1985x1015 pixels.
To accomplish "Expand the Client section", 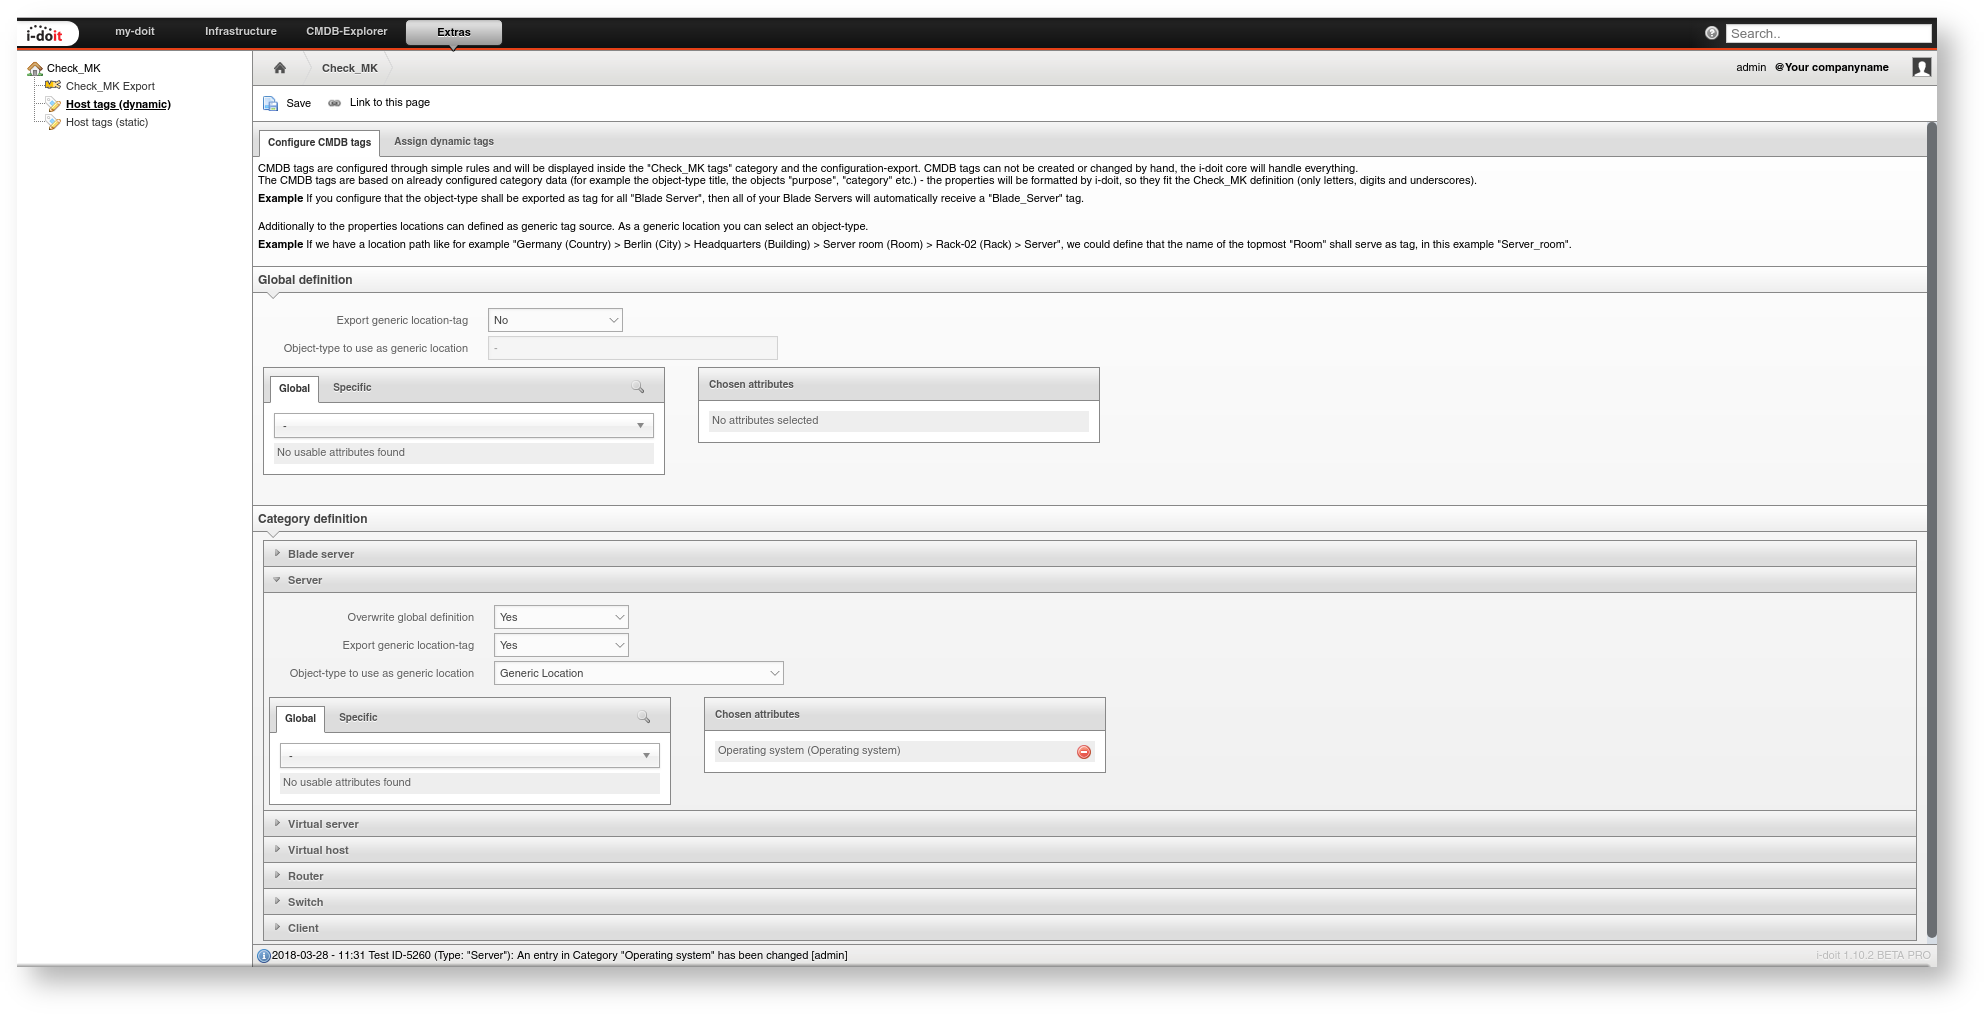I will click(x=1090, y=928).
